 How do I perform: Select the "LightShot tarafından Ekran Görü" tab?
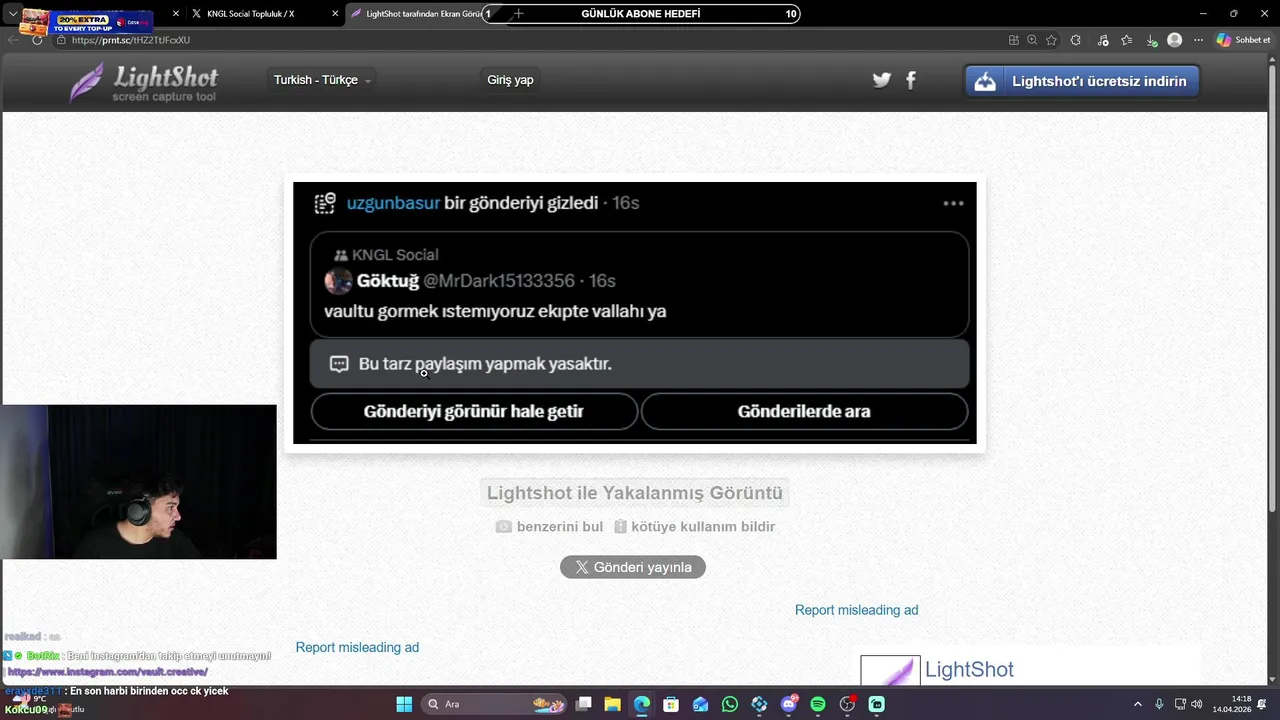pyautogui.click(x=415, y=14)
